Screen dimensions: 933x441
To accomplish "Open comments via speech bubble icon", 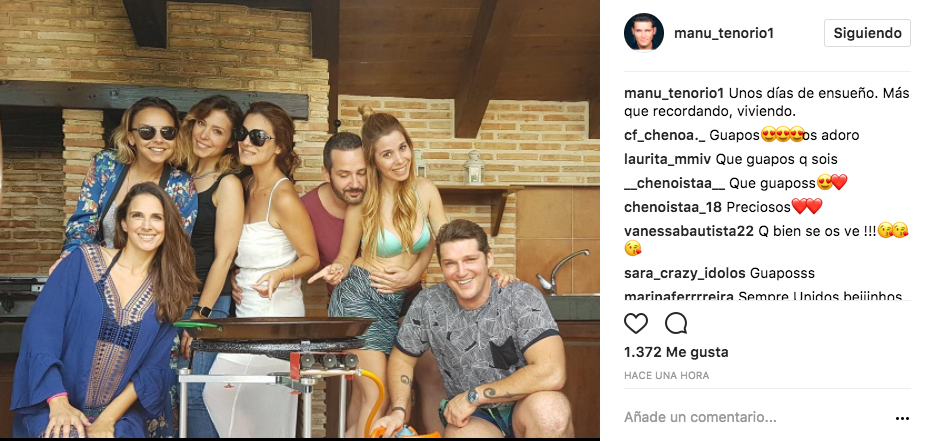I will [676, 323].
